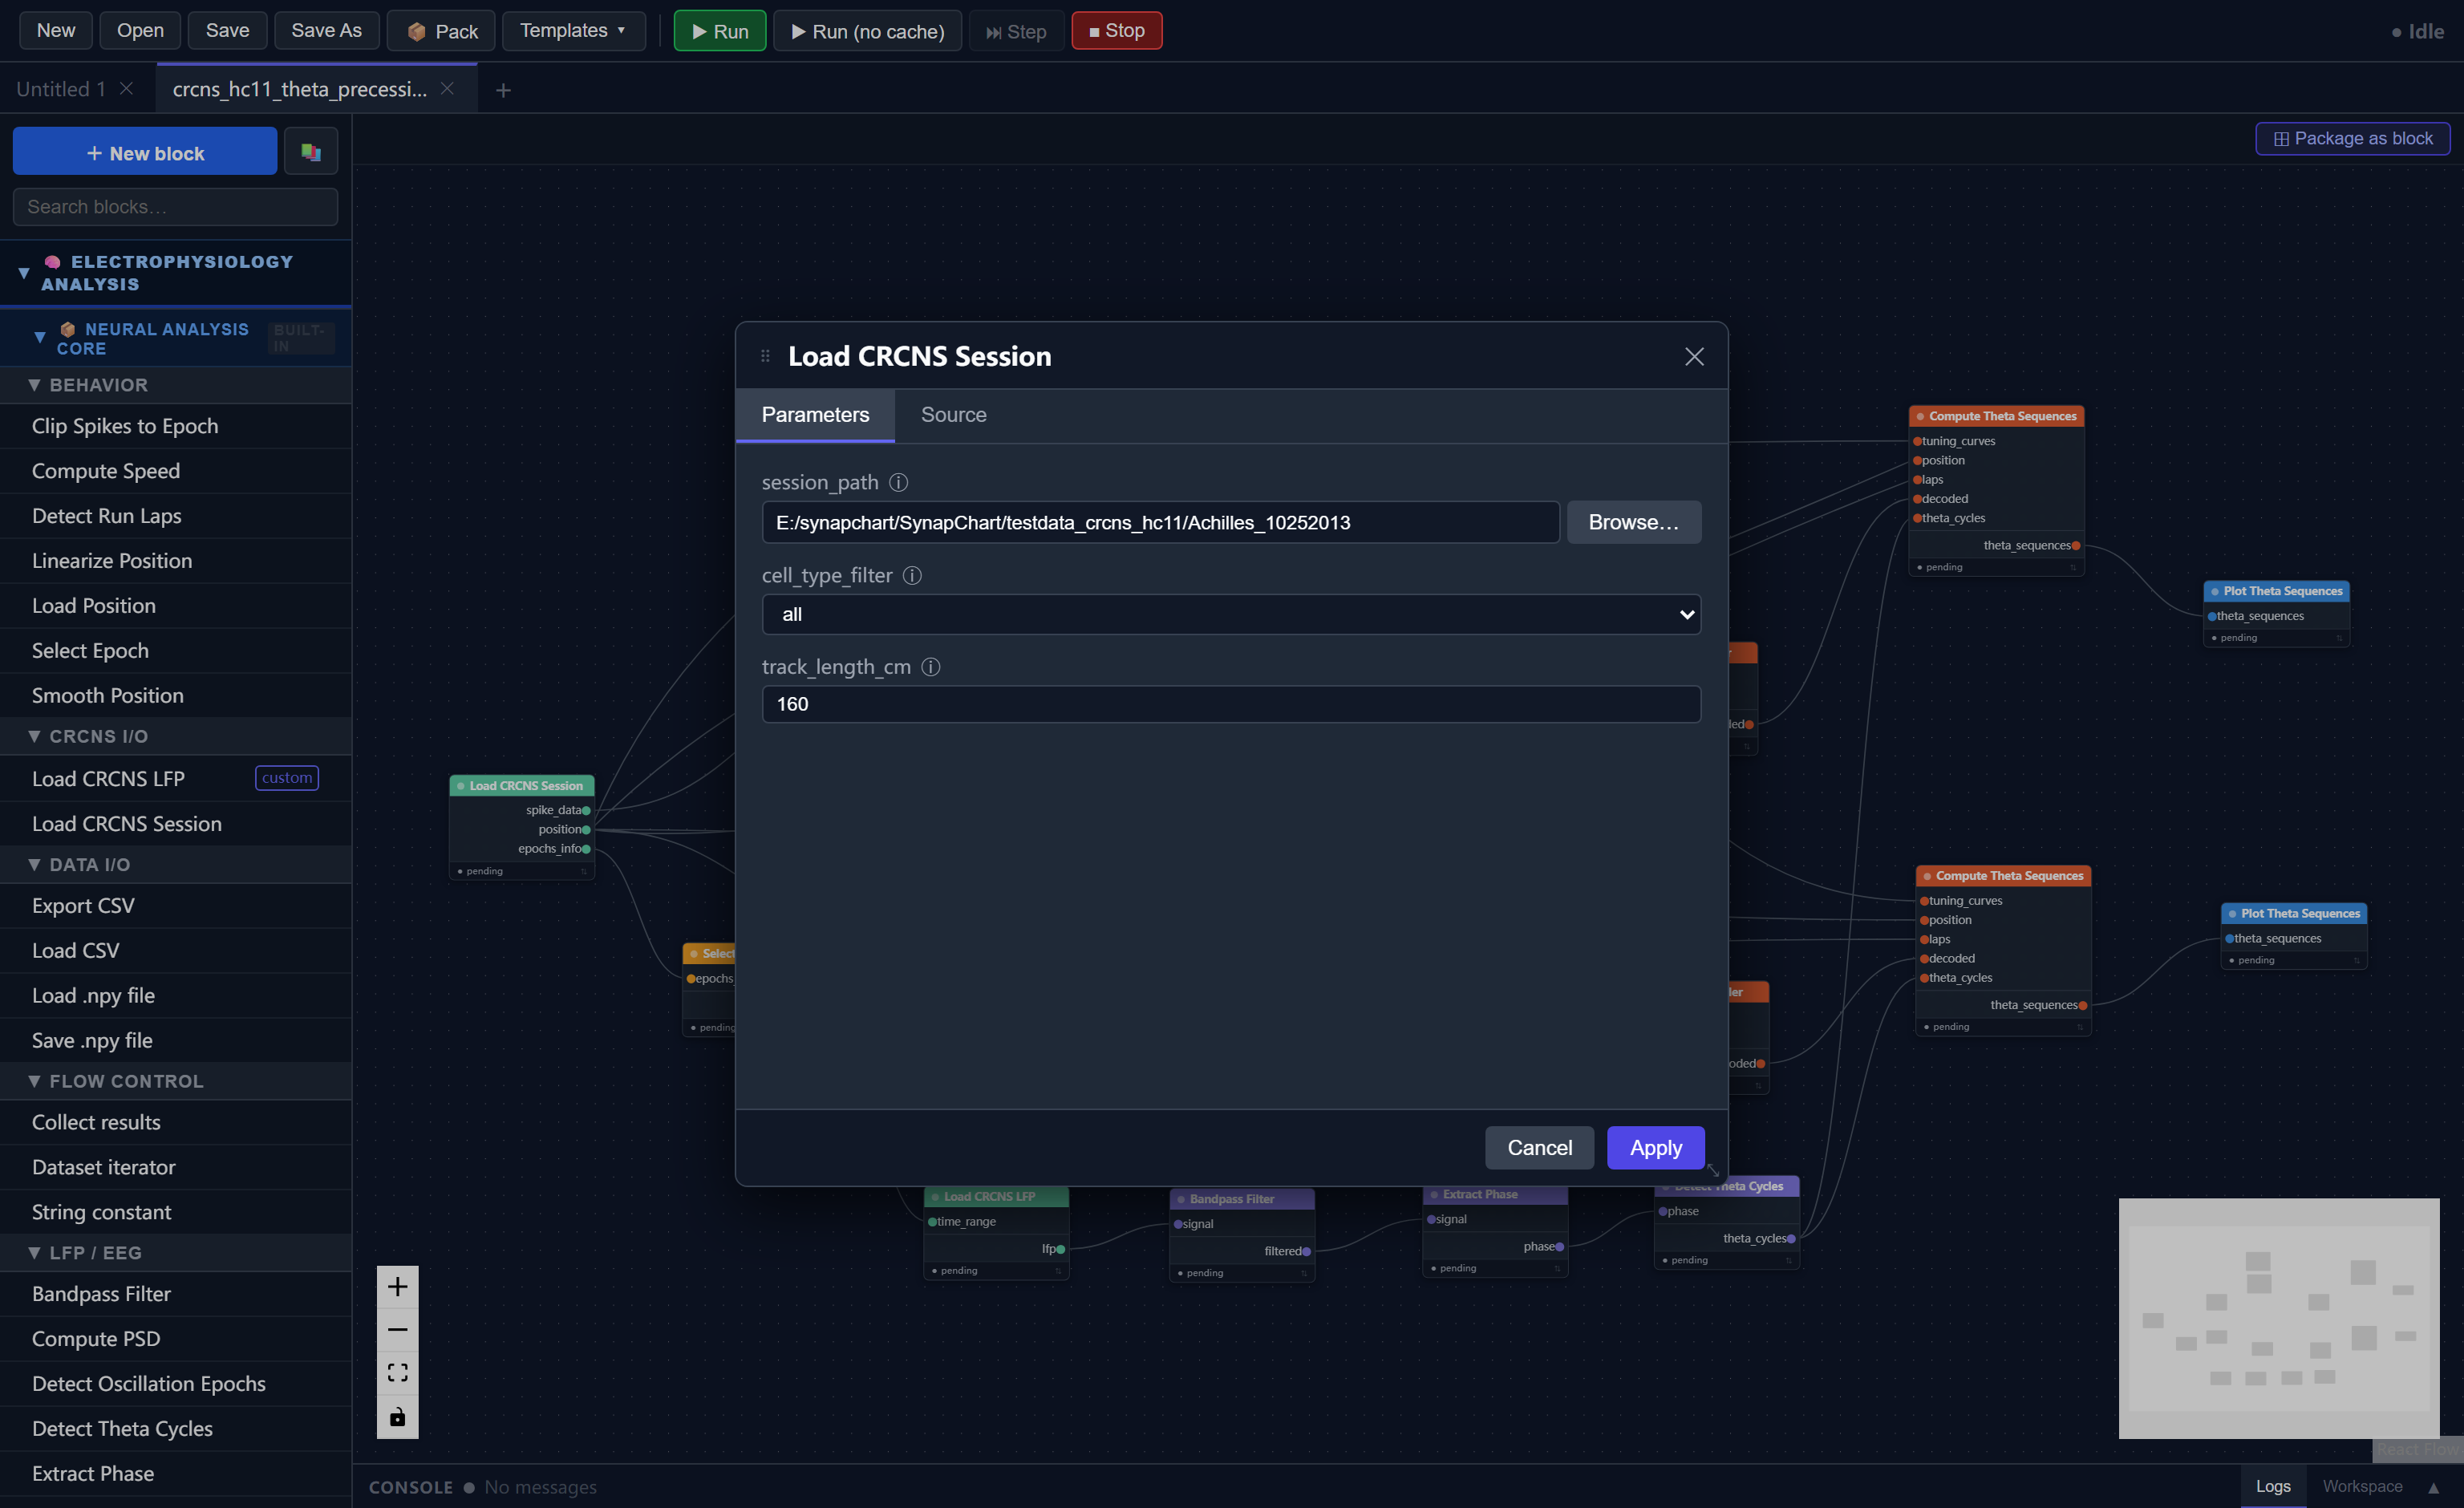Click Run (no cache) button
This screenshot has height=1508, width=2464.
(868, 31)
